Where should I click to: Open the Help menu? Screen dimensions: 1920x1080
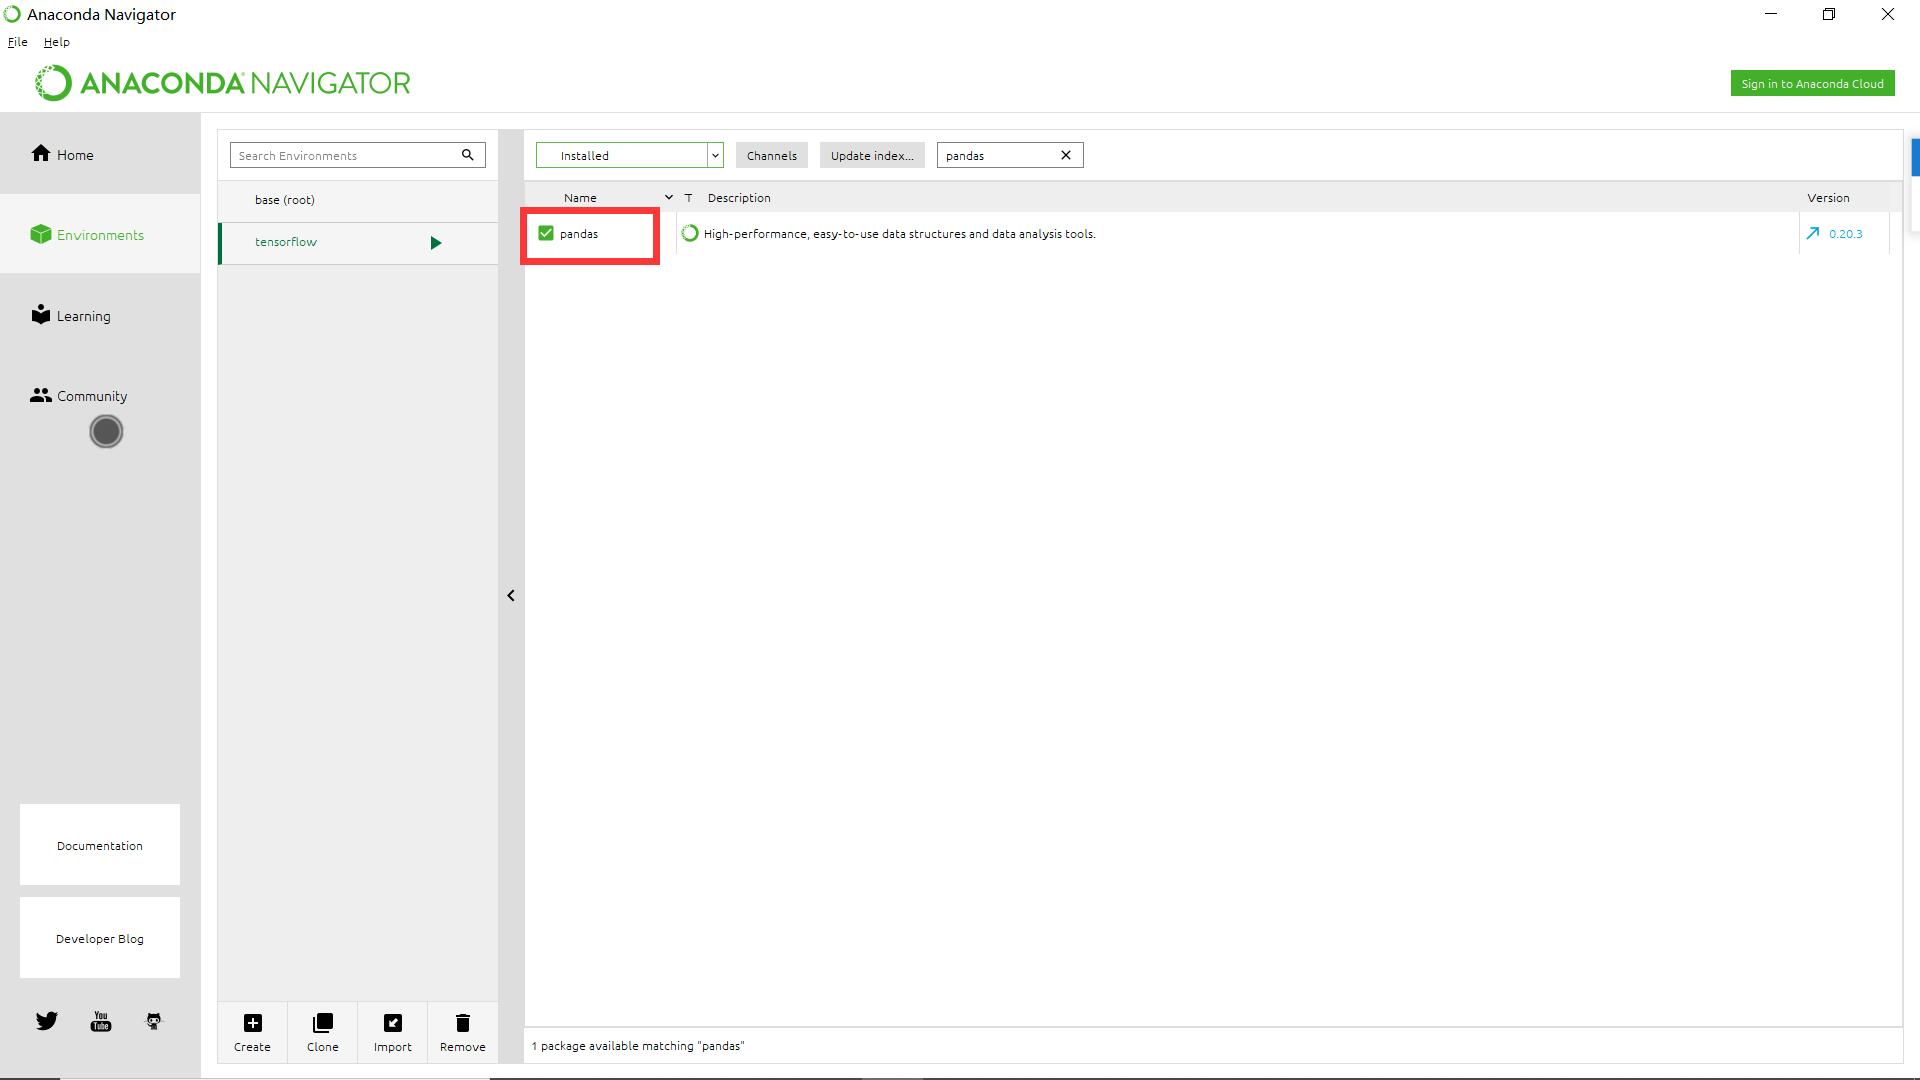point(57,42)
